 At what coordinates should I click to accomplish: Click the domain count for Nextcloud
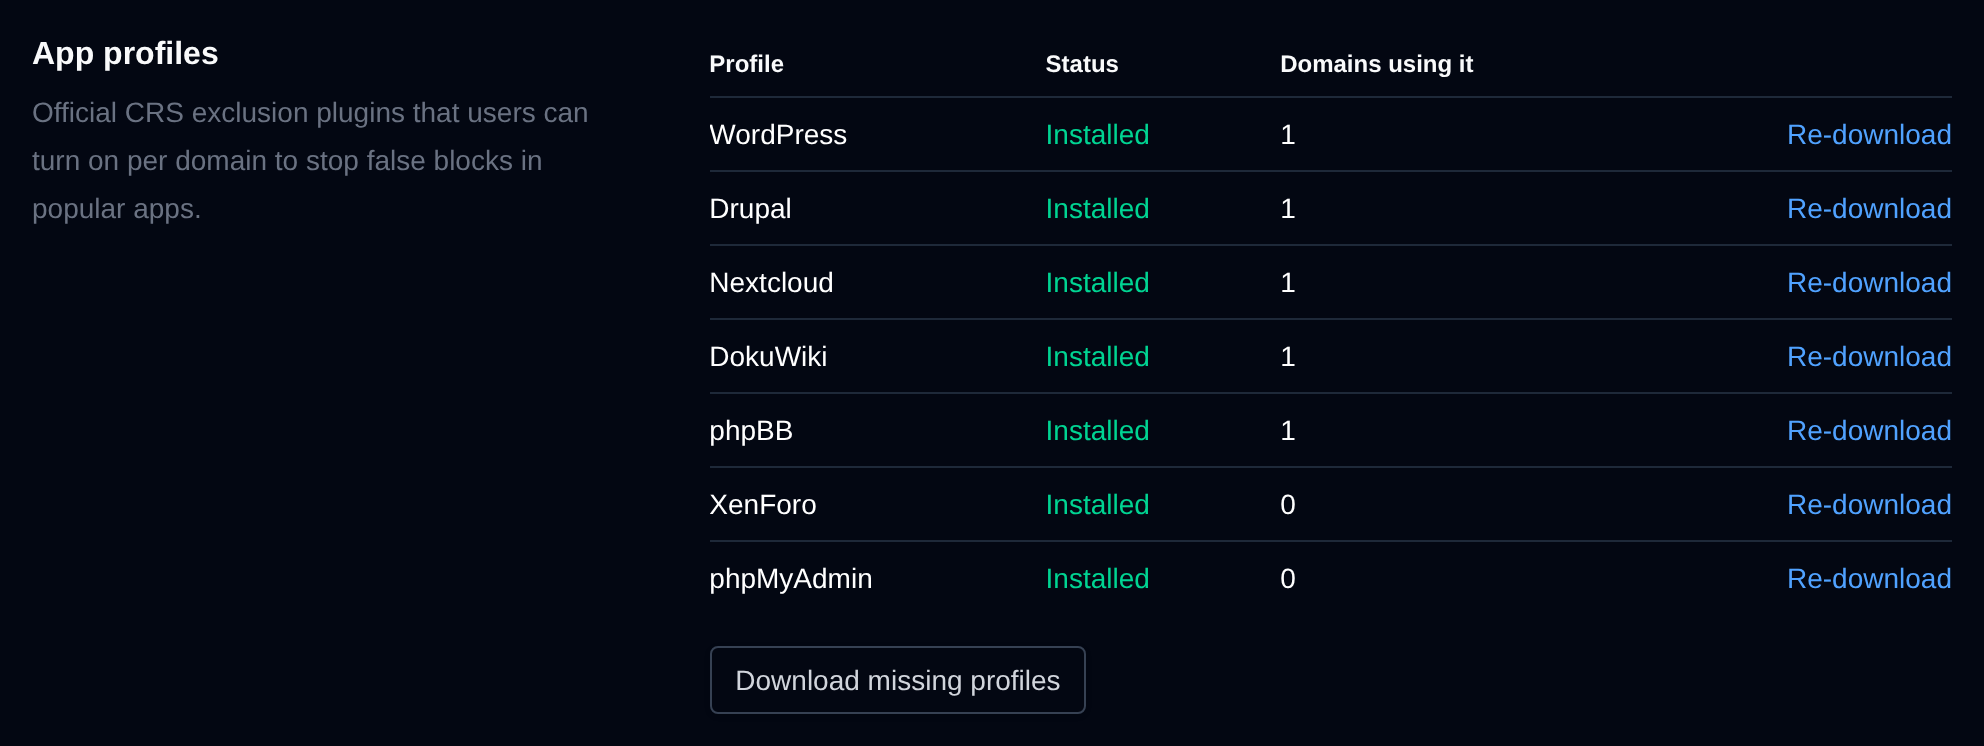click(x=1288, y=283)
